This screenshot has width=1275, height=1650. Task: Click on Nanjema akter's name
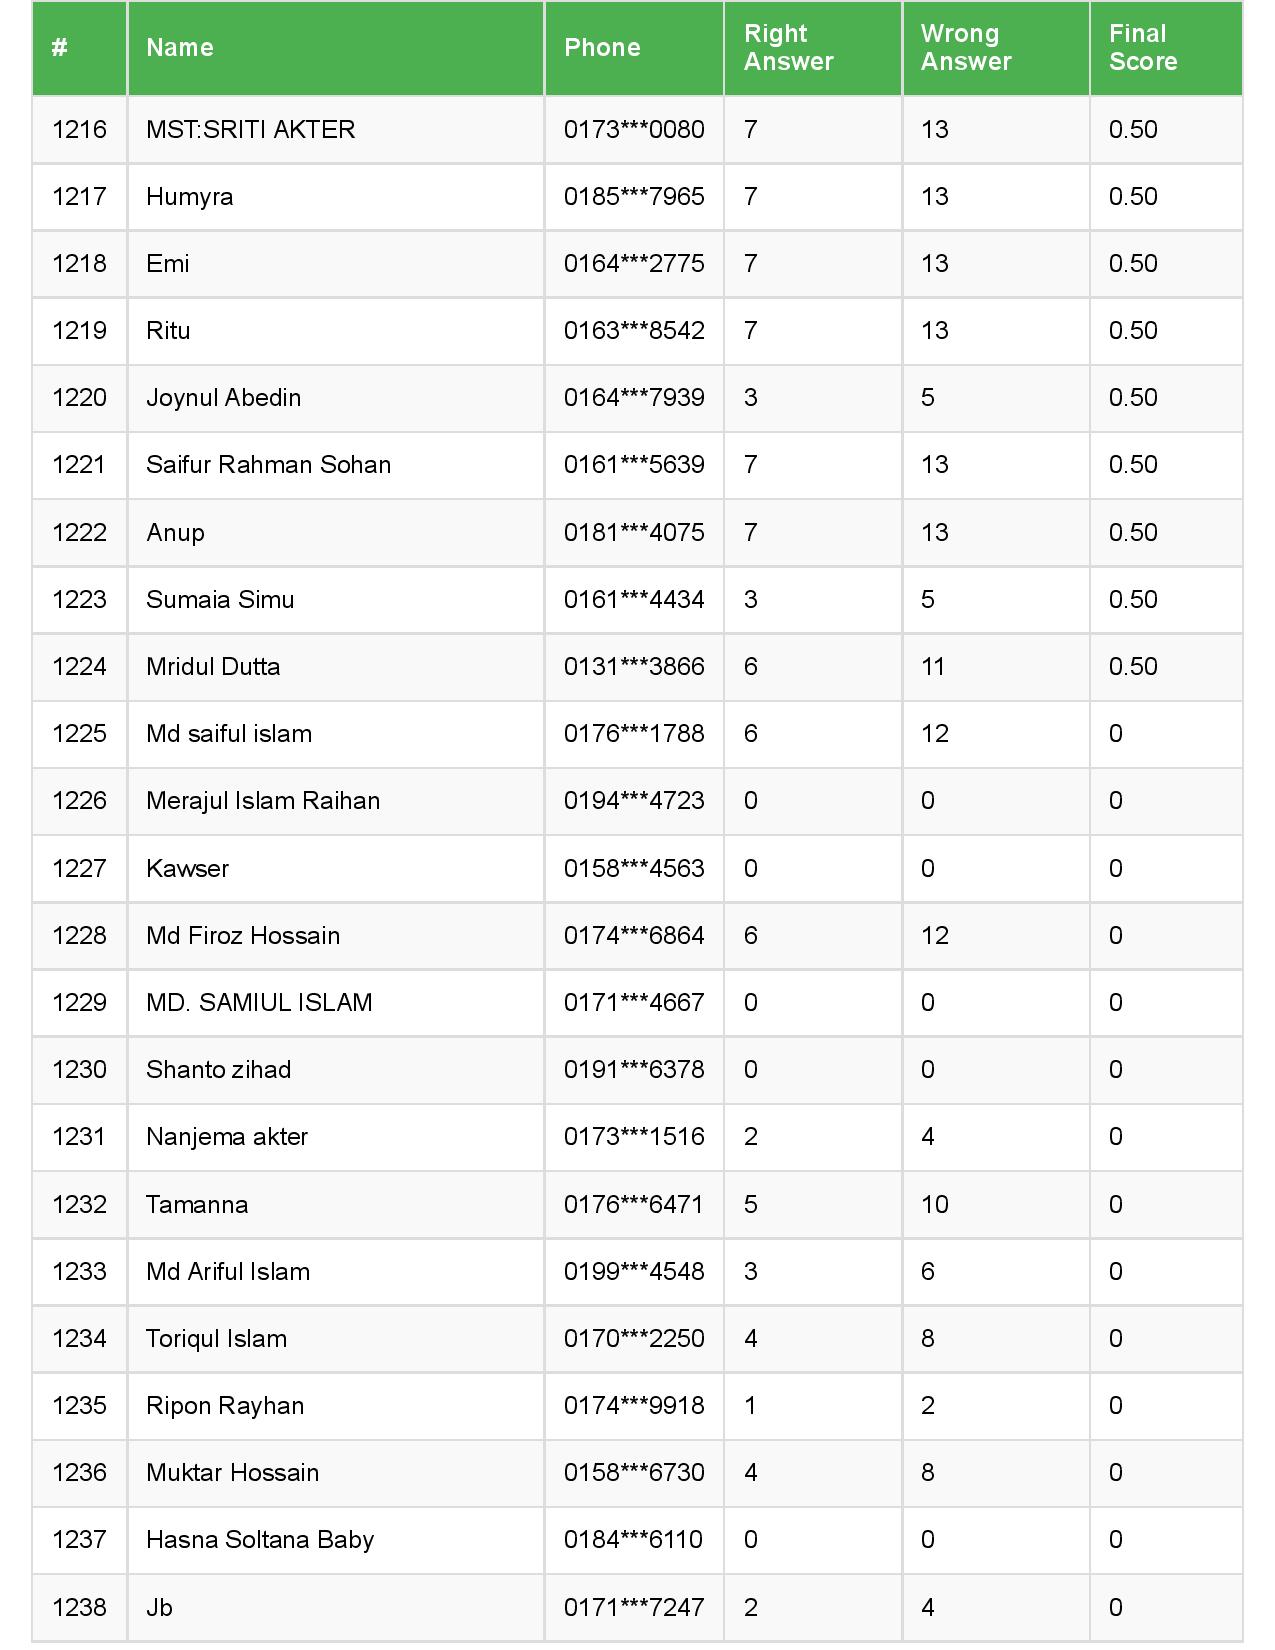tap(227, 1137)
